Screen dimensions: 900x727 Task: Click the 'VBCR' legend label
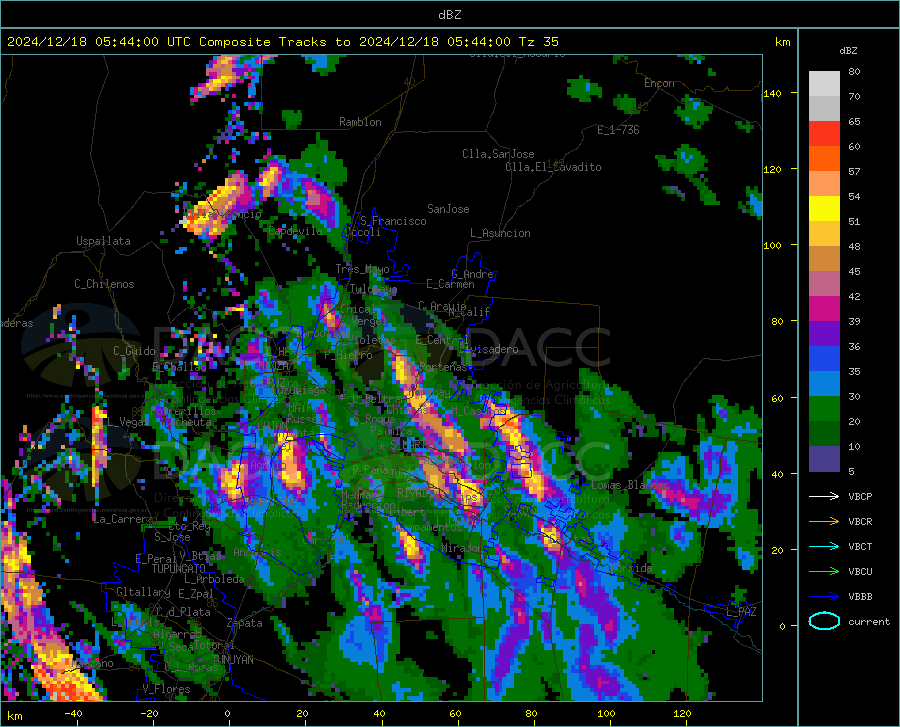860,522
